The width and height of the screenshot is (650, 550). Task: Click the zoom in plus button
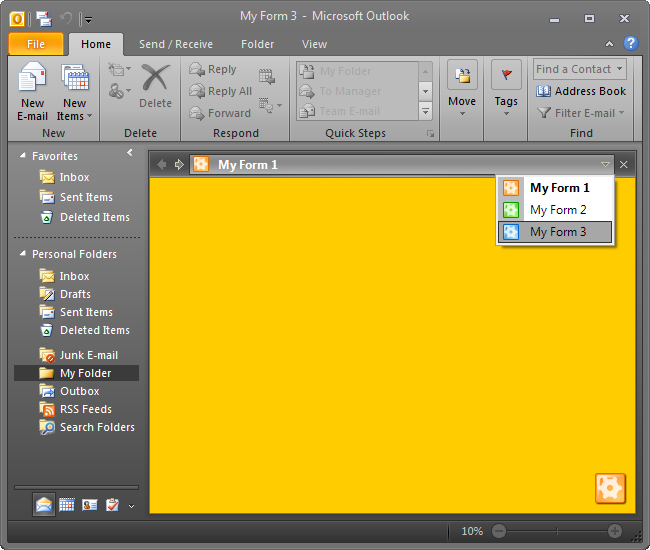click(615, 531)
